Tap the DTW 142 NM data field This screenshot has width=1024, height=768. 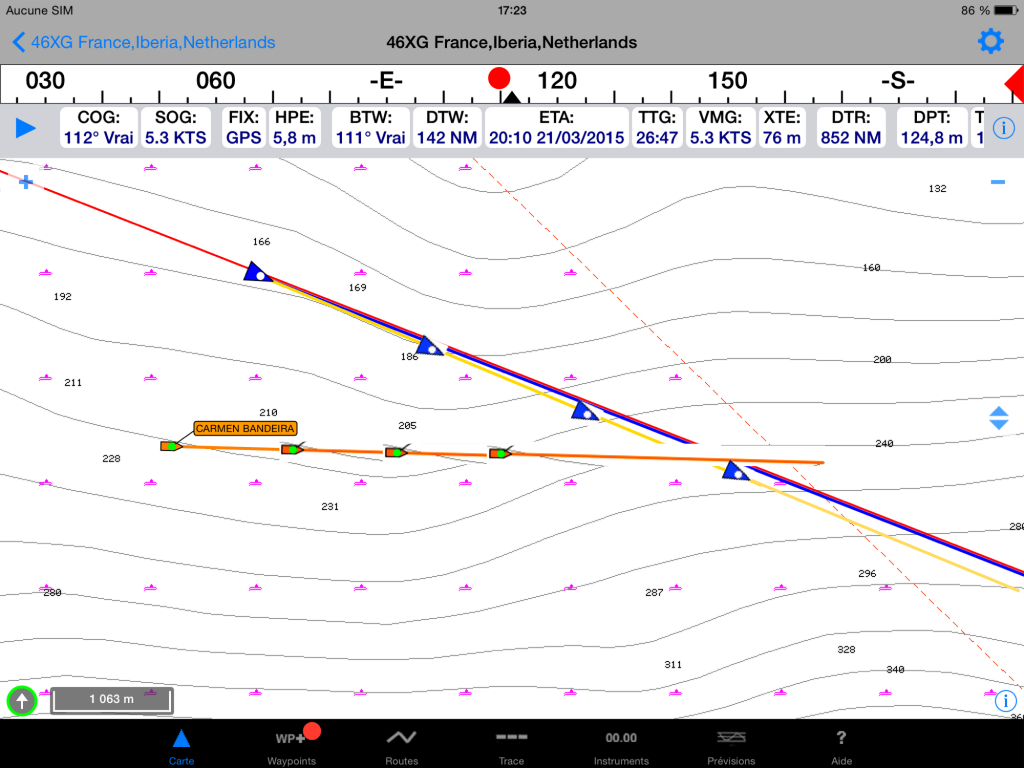pos(447,127)
